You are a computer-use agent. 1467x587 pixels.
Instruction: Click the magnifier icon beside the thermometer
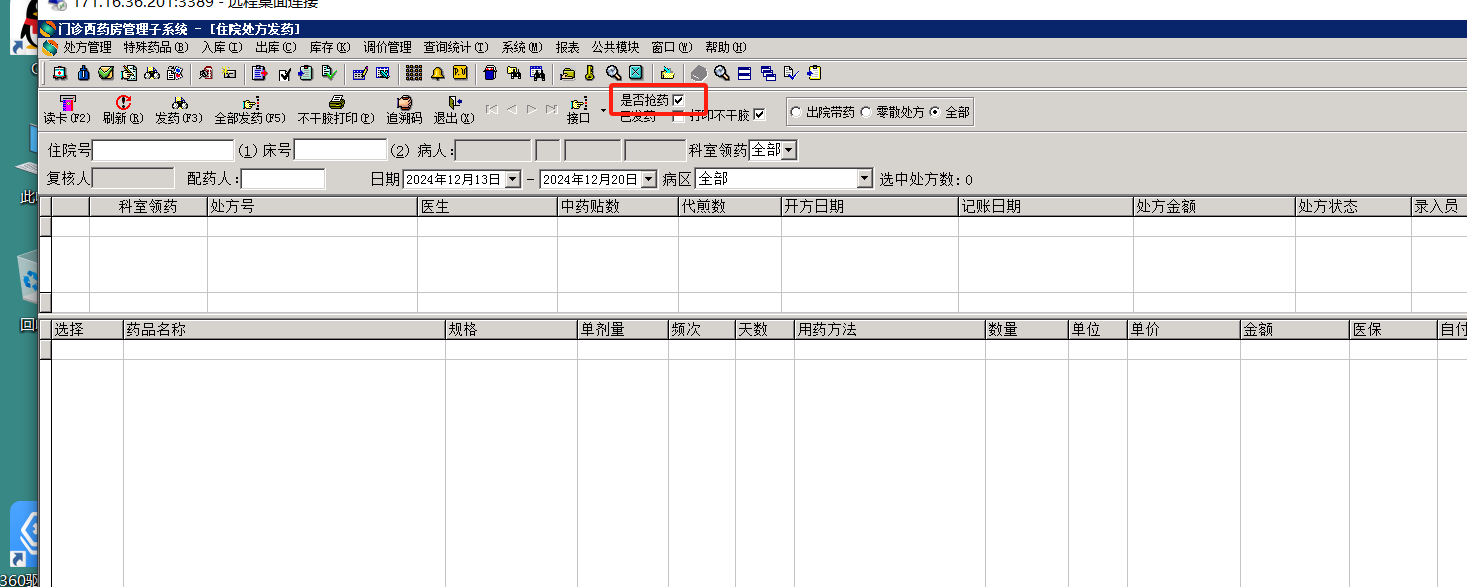613,73
